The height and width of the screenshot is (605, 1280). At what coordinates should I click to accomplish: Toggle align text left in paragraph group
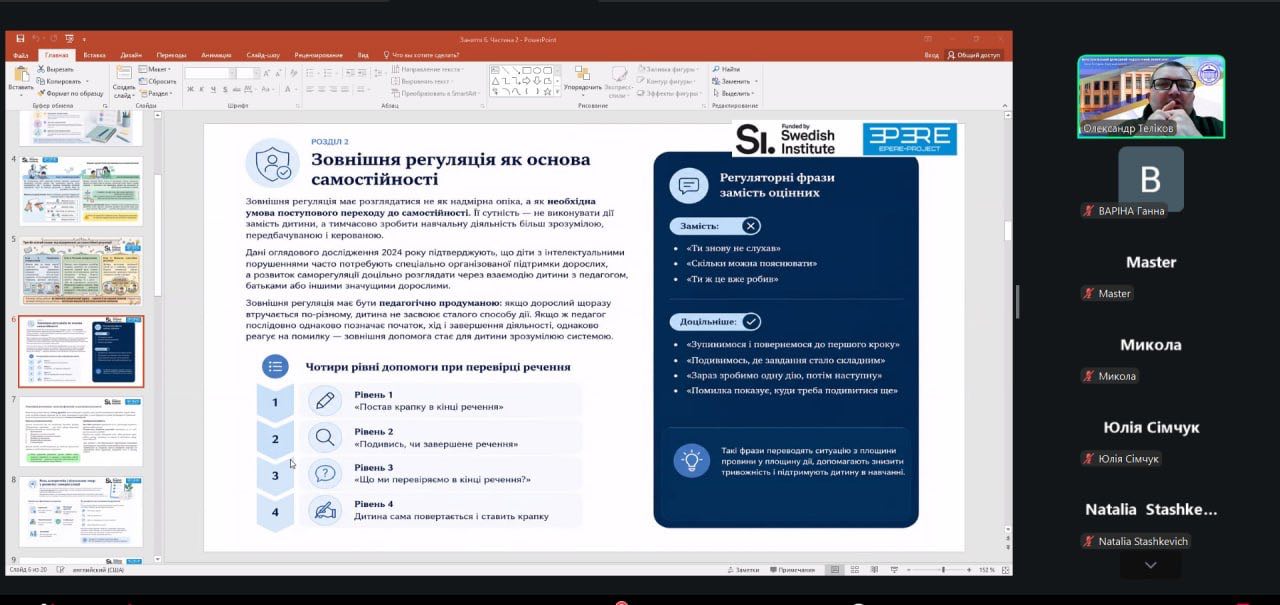309,90
